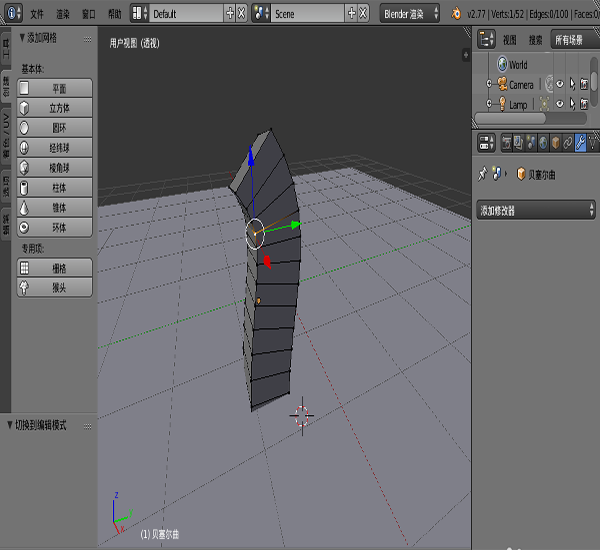Open the Modifiers wrench tab in Properties
600x550 pixels.
tap(580, 142)
